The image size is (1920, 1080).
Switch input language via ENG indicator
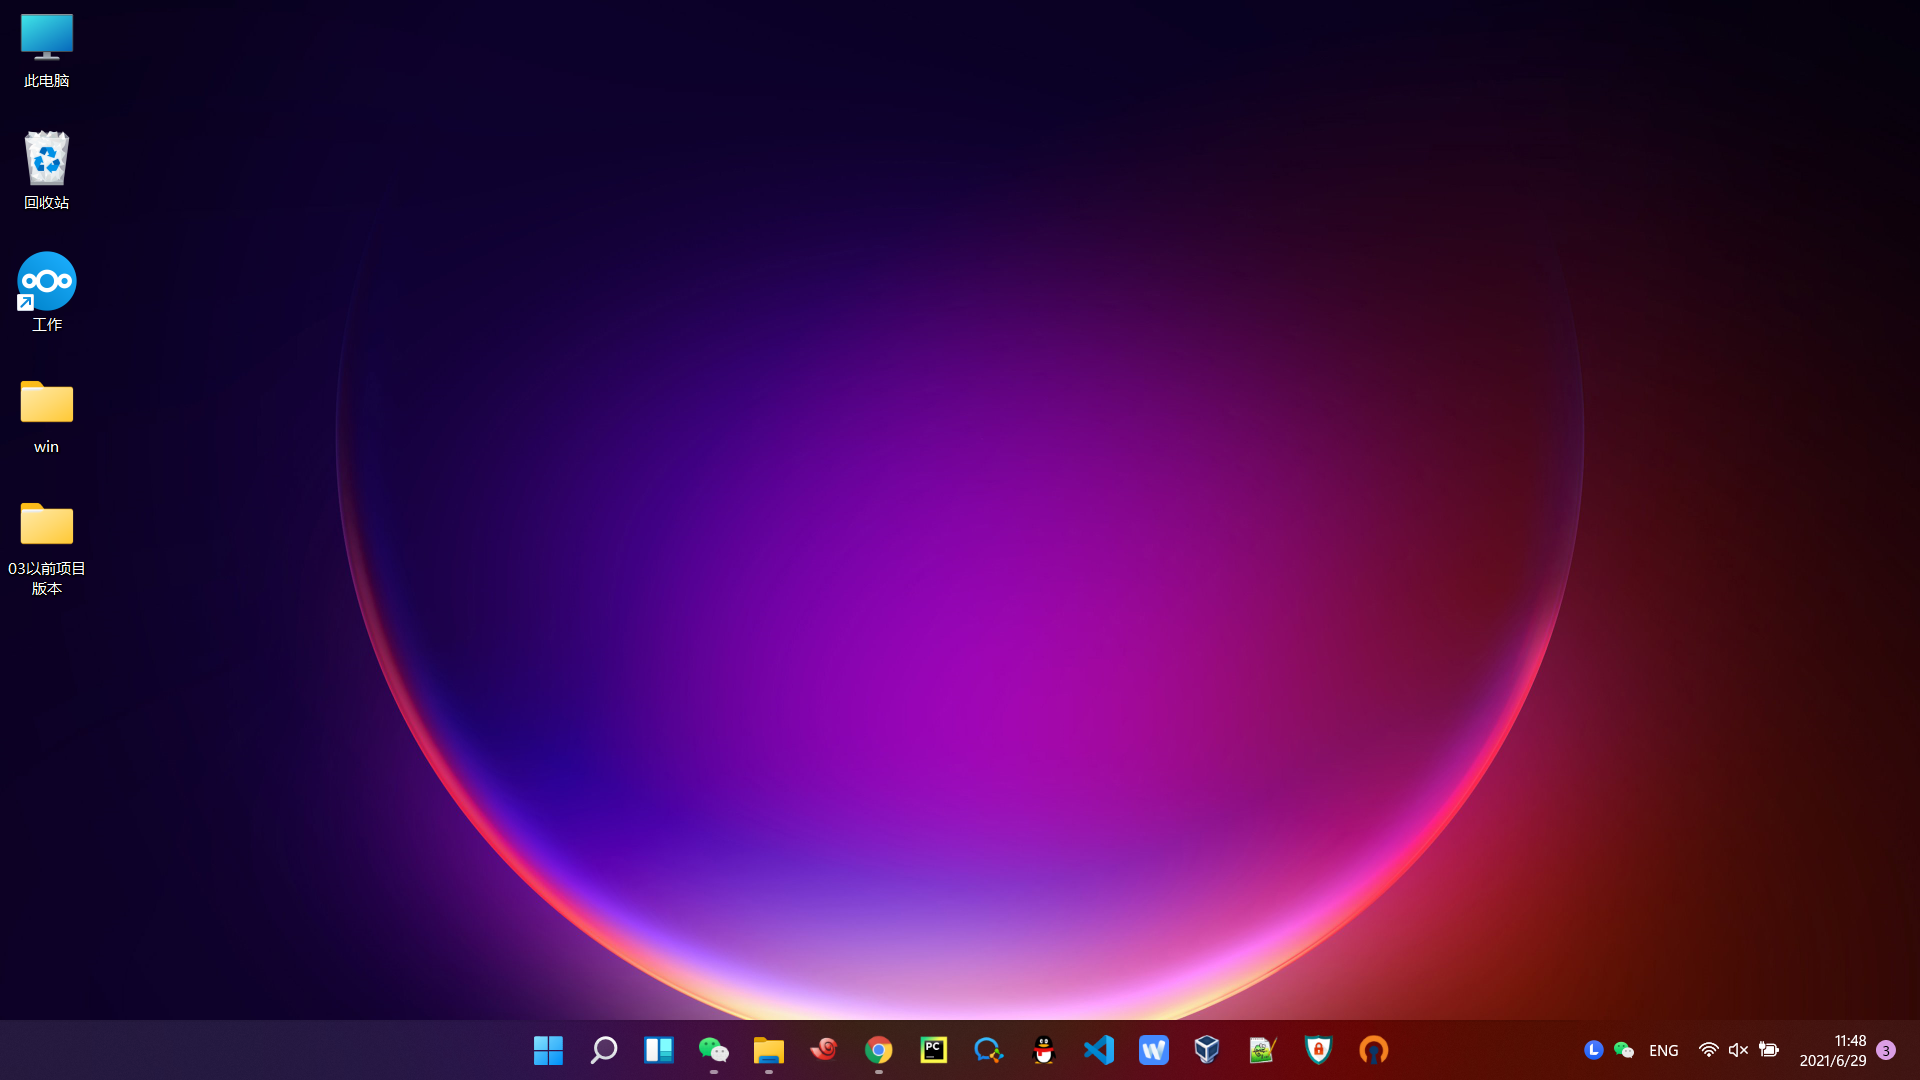click(1663, 1050)
